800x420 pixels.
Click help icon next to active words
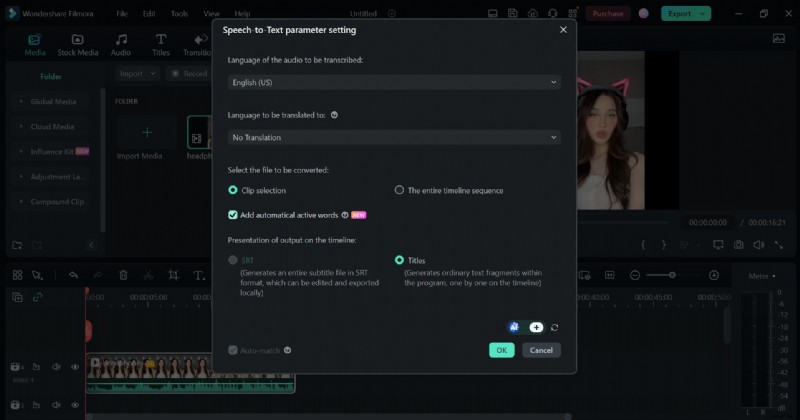tap(345, 215)
